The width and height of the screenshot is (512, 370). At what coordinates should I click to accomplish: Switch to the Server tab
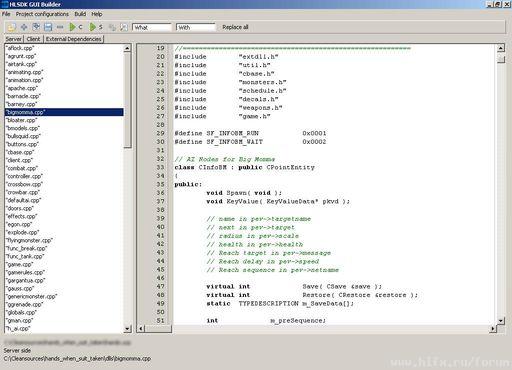[13, 39]
